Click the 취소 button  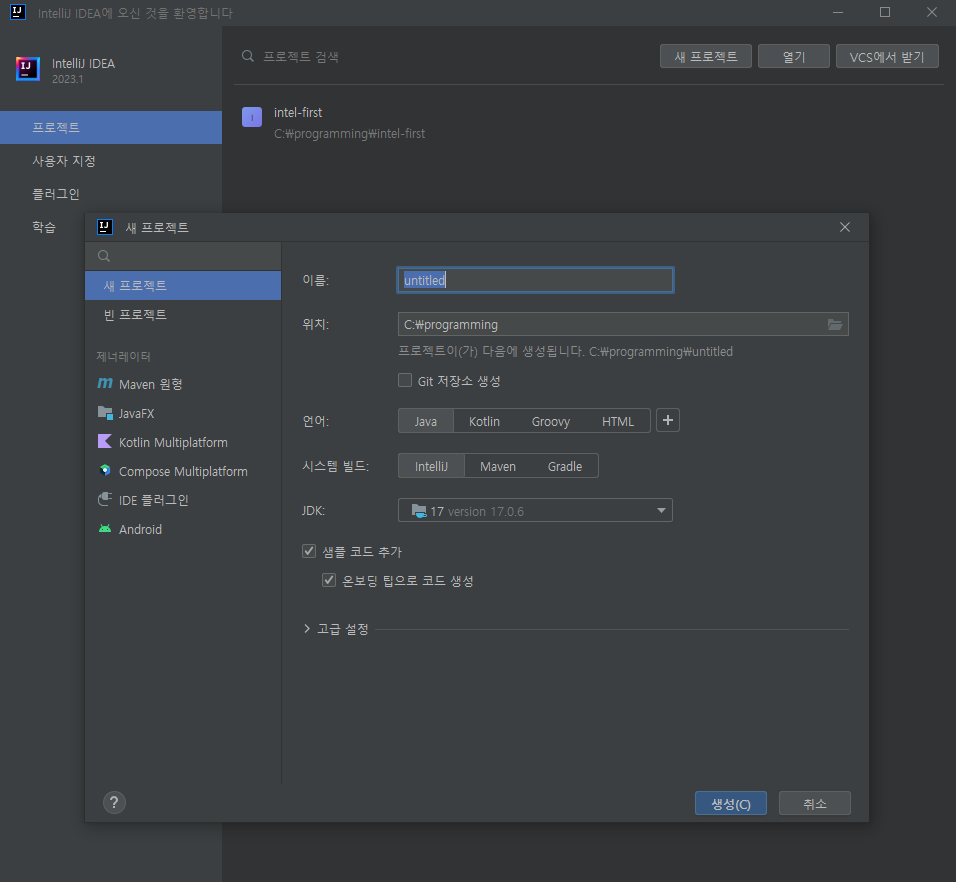pyautogui.click(x=815, y=803)
